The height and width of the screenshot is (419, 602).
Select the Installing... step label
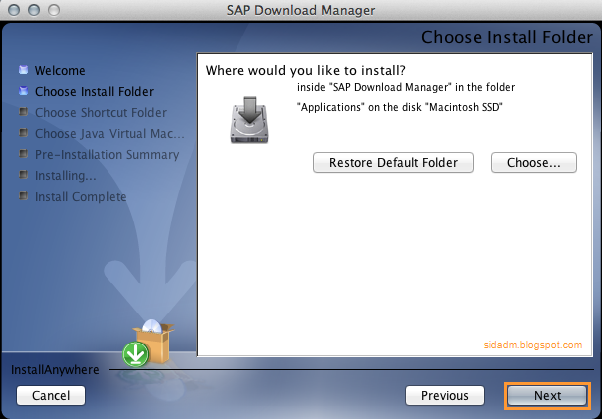pyautogui.click(x=66, y=176)
